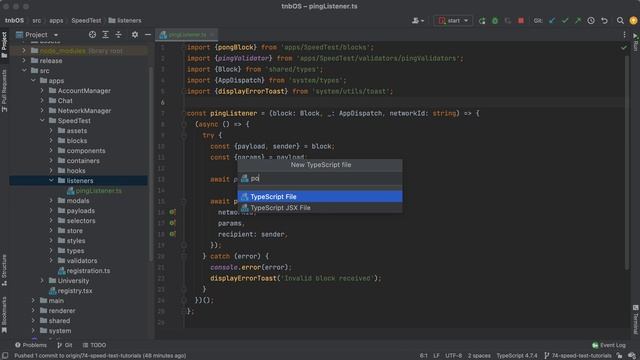Screen dimensions: 640x360
Task: Click the Git commit checkmark
Action: tap(565, 20)
